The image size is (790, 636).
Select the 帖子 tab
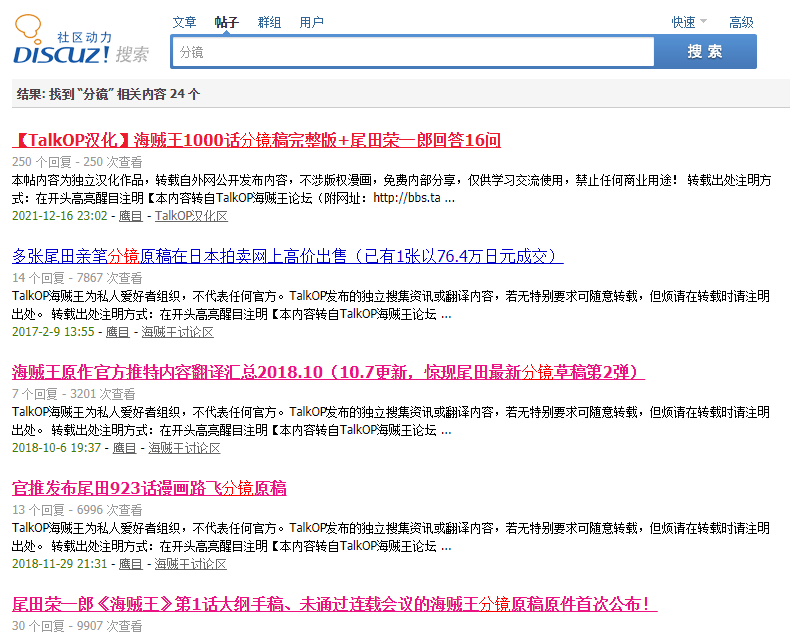226,22
